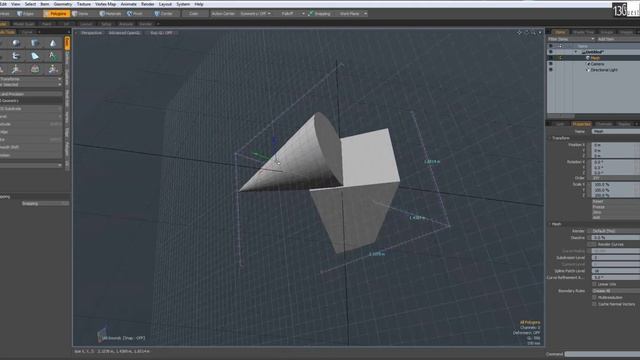
Task: Enable the Render Curves checkbox
Action: (594, 244)
